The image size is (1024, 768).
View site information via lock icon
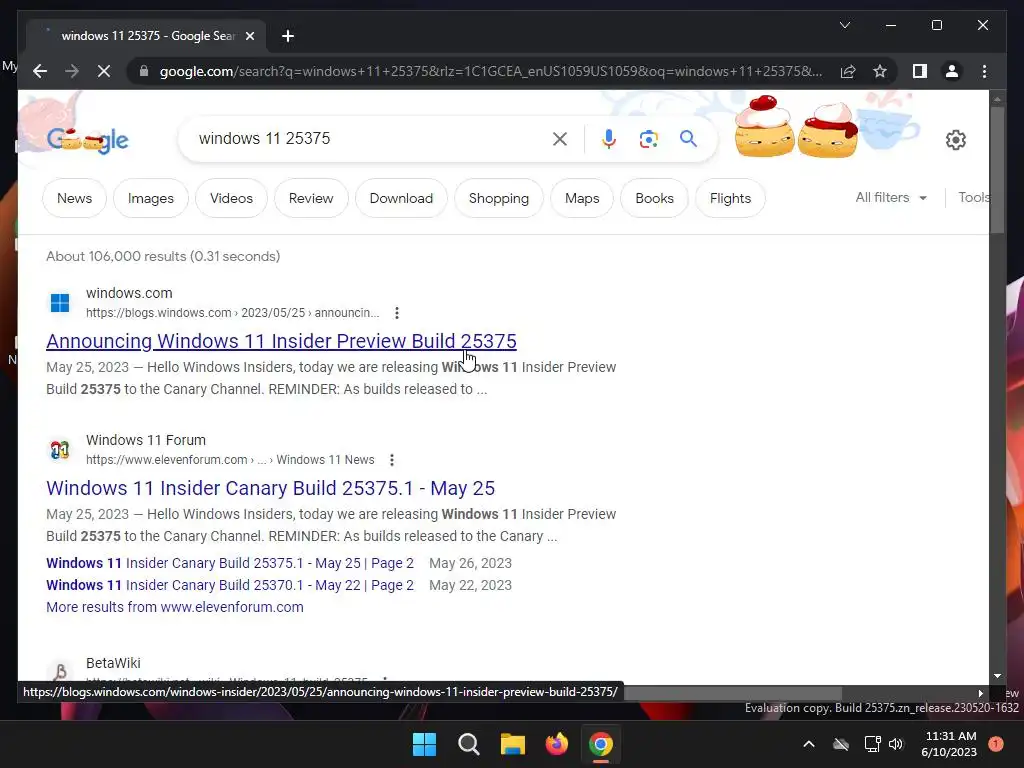coord(144,71)
